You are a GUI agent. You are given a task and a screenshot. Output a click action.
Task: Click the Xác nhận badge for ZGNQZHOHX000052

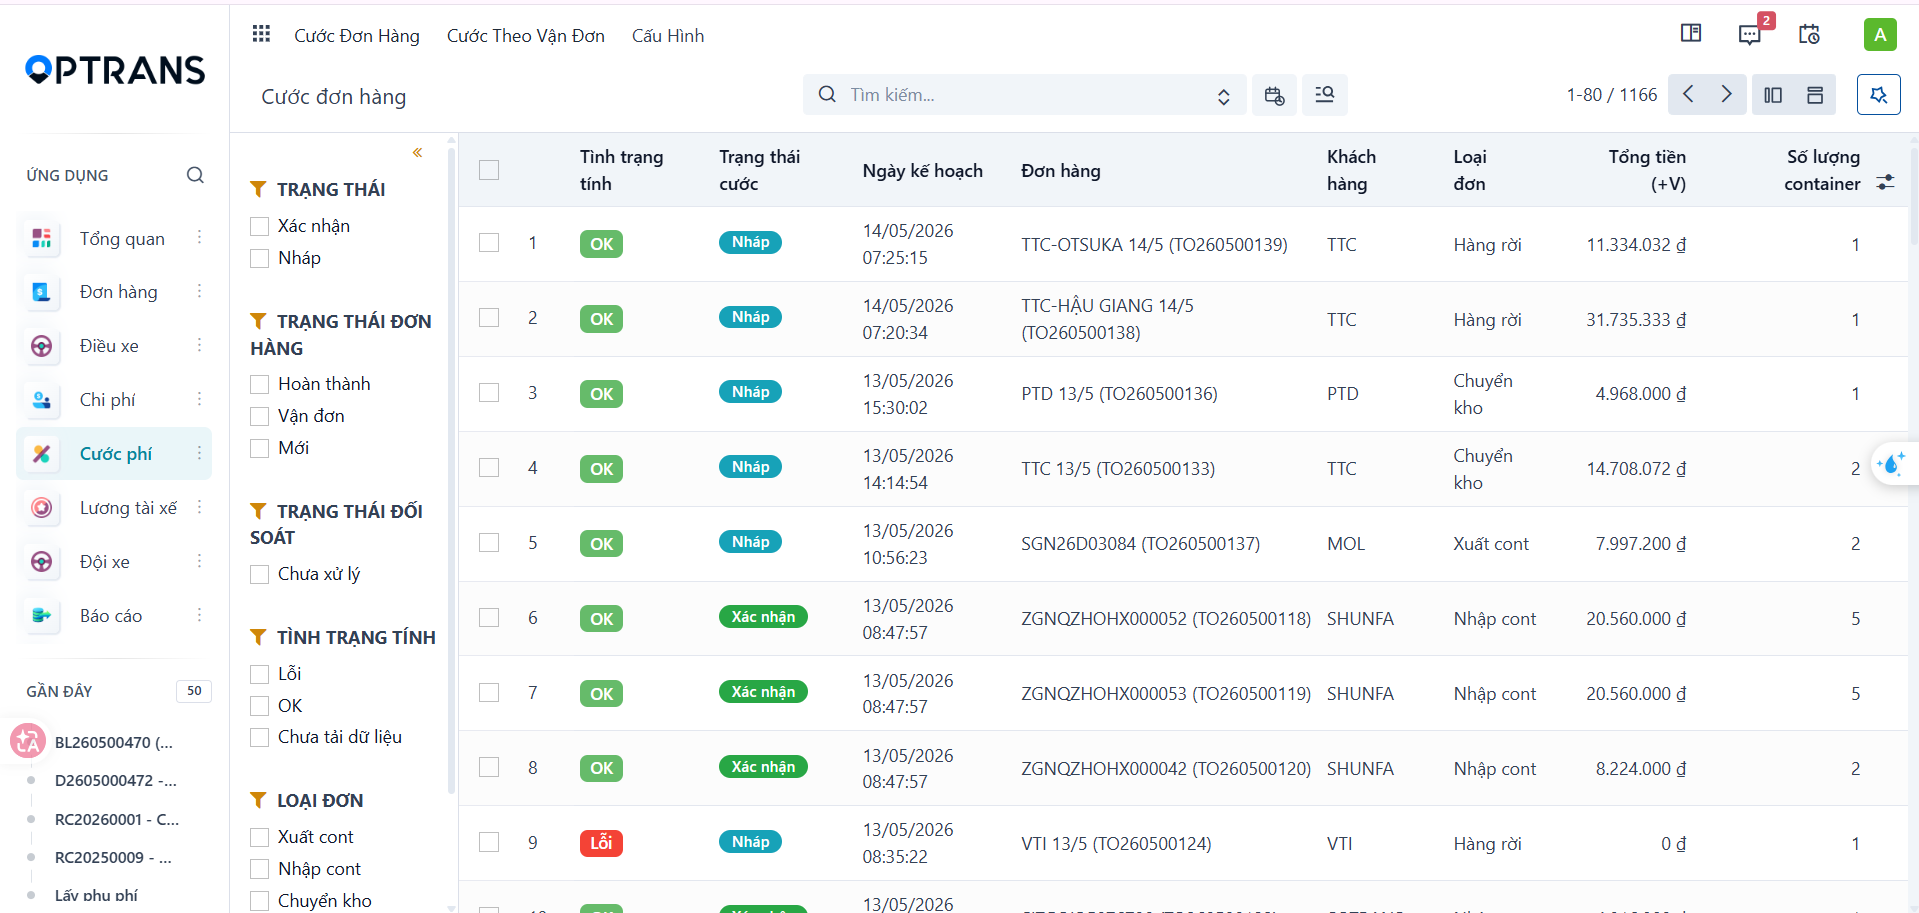tap(763, 617)
